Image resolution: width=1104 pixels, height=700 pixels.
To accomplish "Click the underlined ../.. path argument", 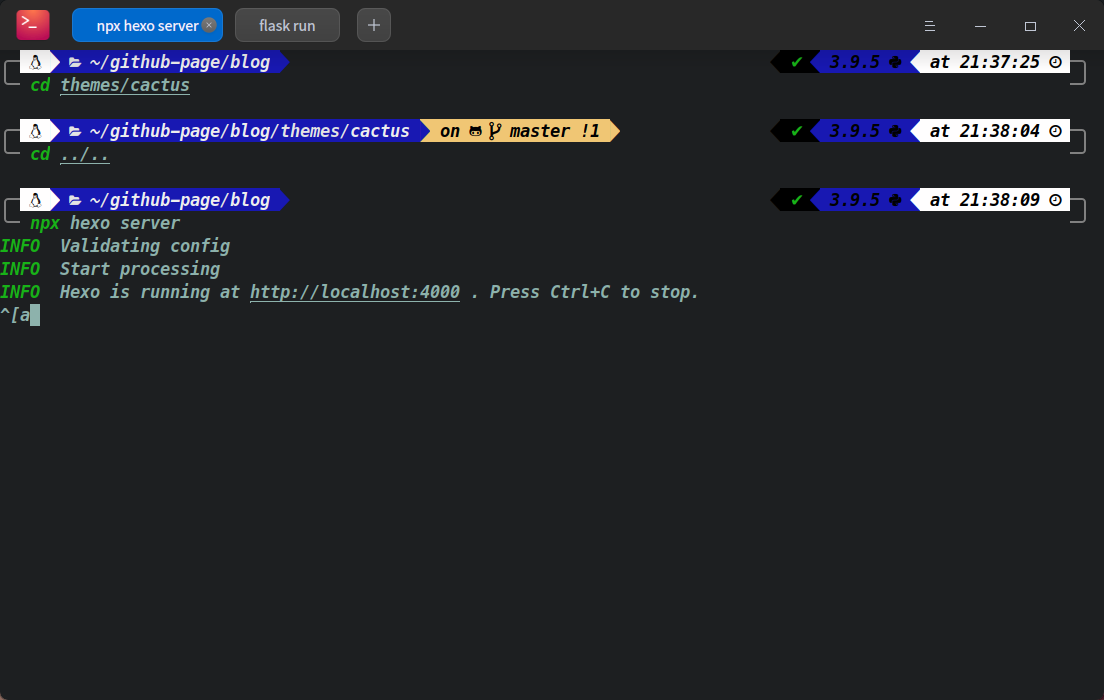I will pos(85,154).
